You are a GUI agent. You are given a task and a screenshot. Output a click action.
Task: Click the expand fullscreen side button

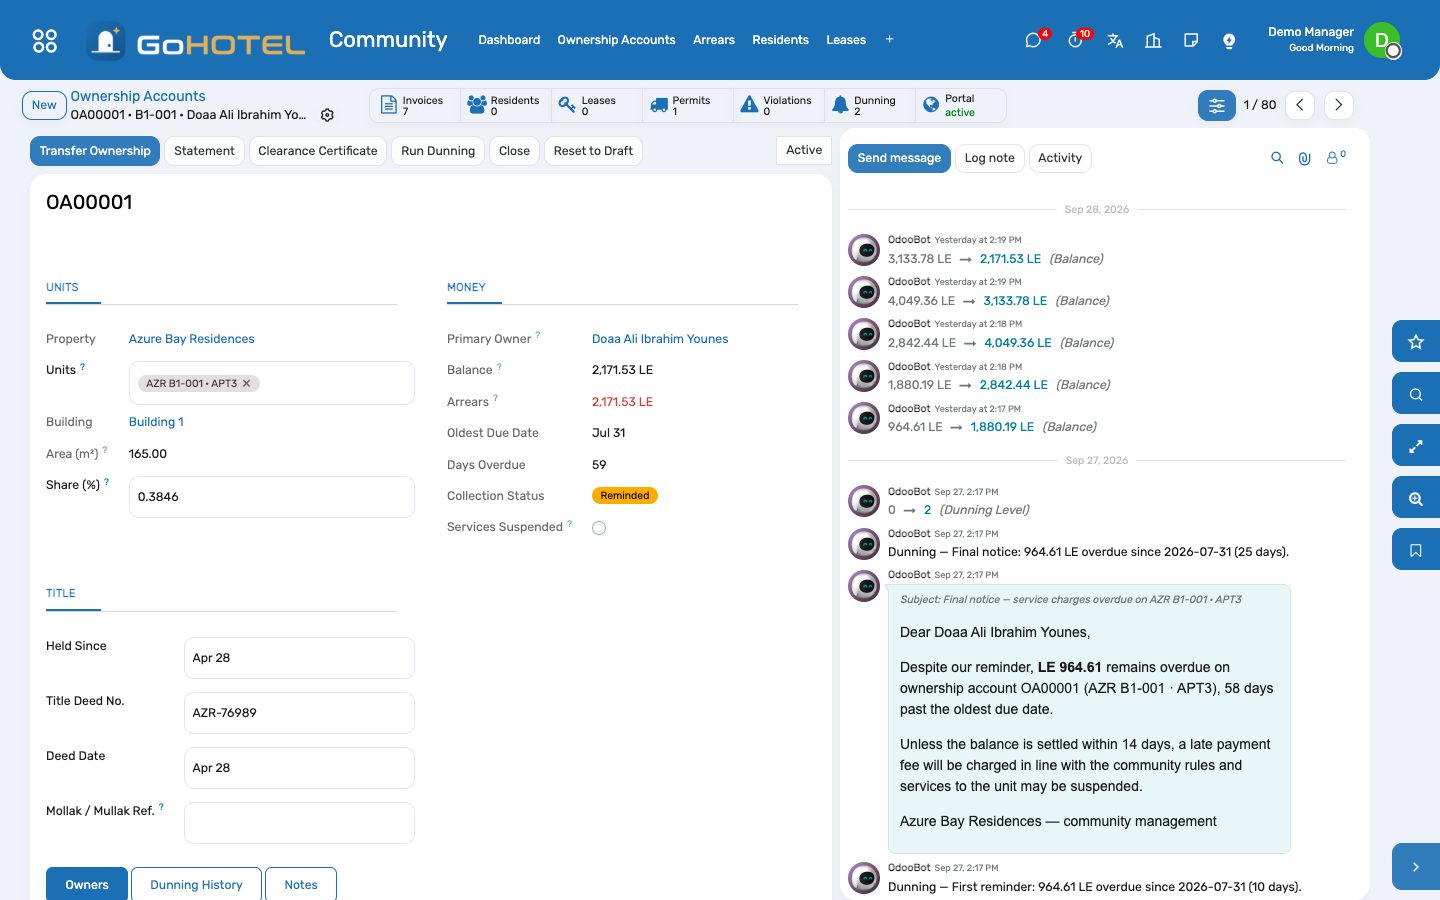(x=1416, y=446)
